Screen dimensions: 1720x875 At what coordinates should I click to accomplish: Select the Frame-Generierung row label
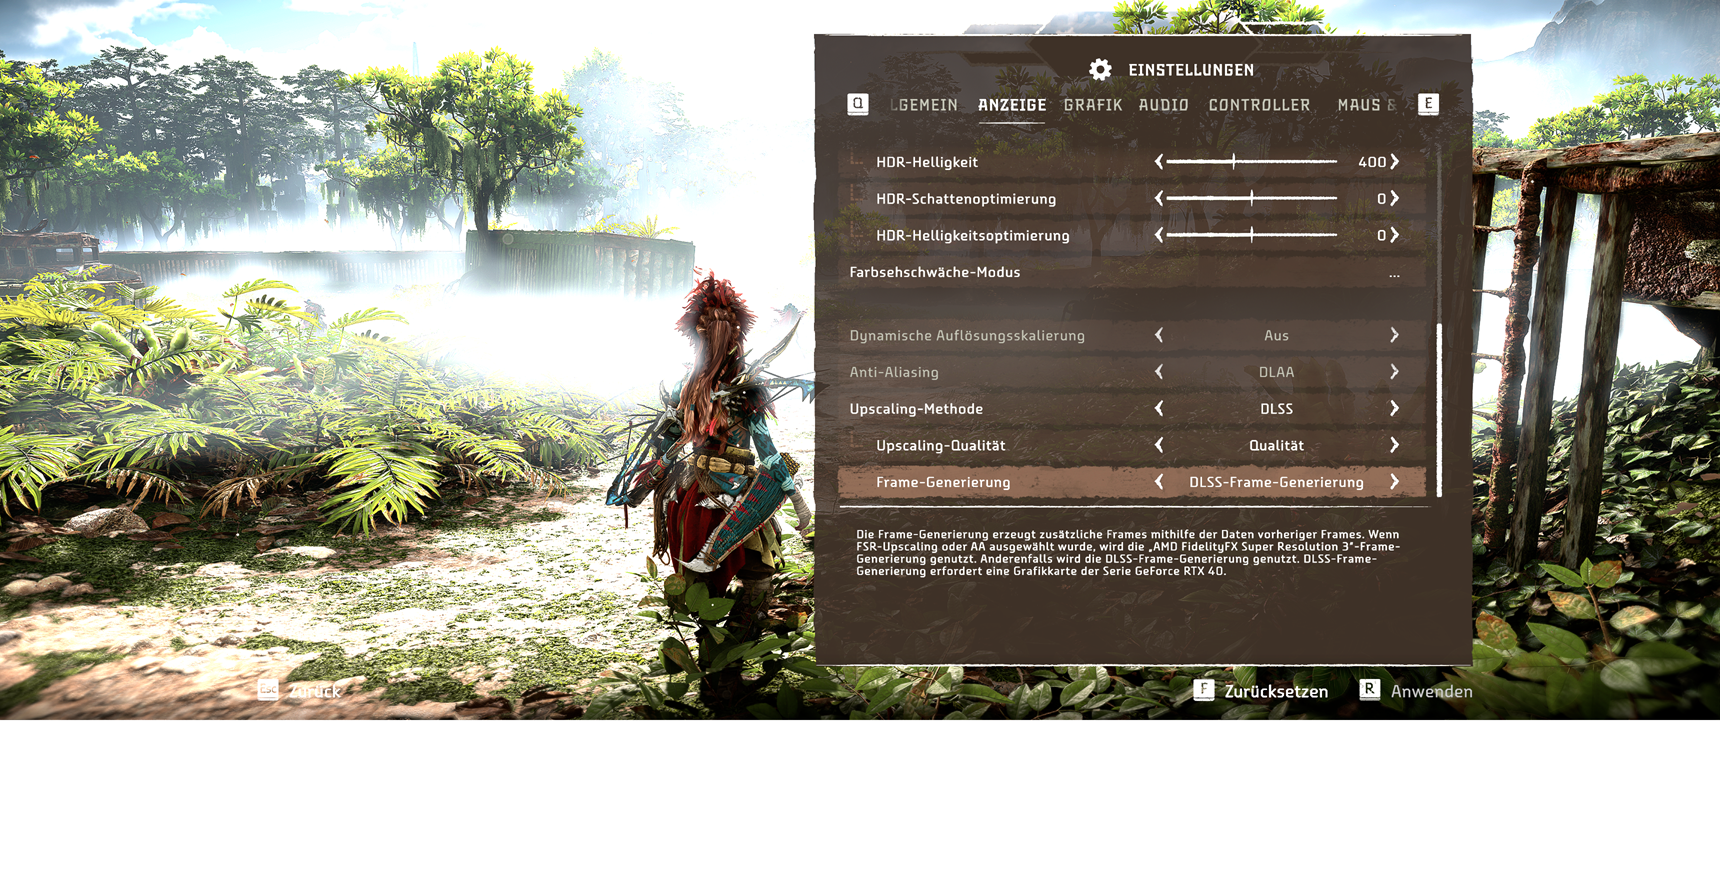(x=943, y=482)
